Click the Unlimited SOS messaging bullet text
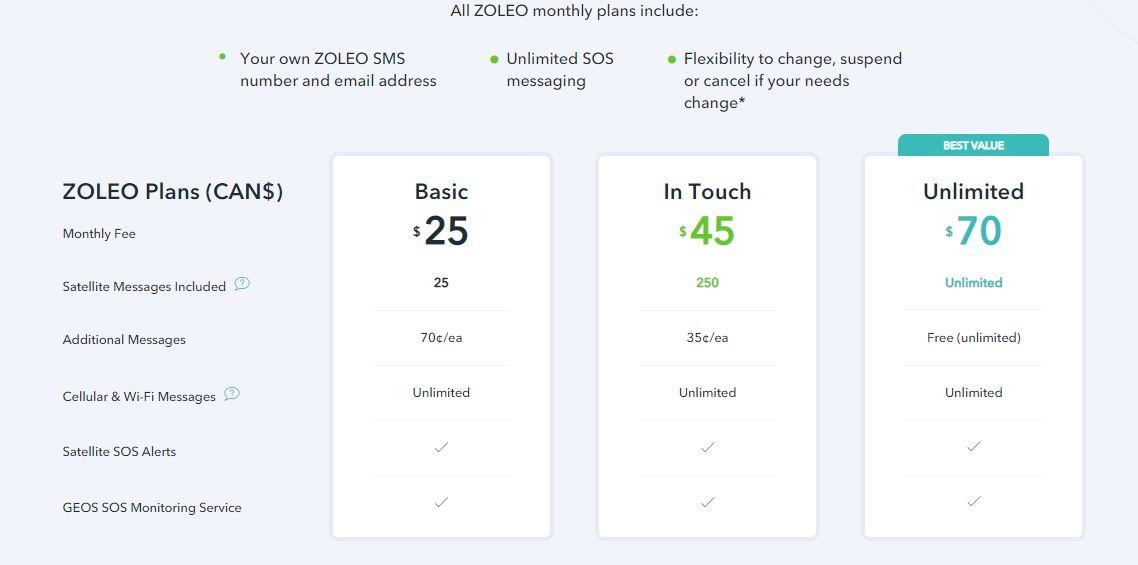This screenshot has width=1138, height=565. [x=560, y=70]
